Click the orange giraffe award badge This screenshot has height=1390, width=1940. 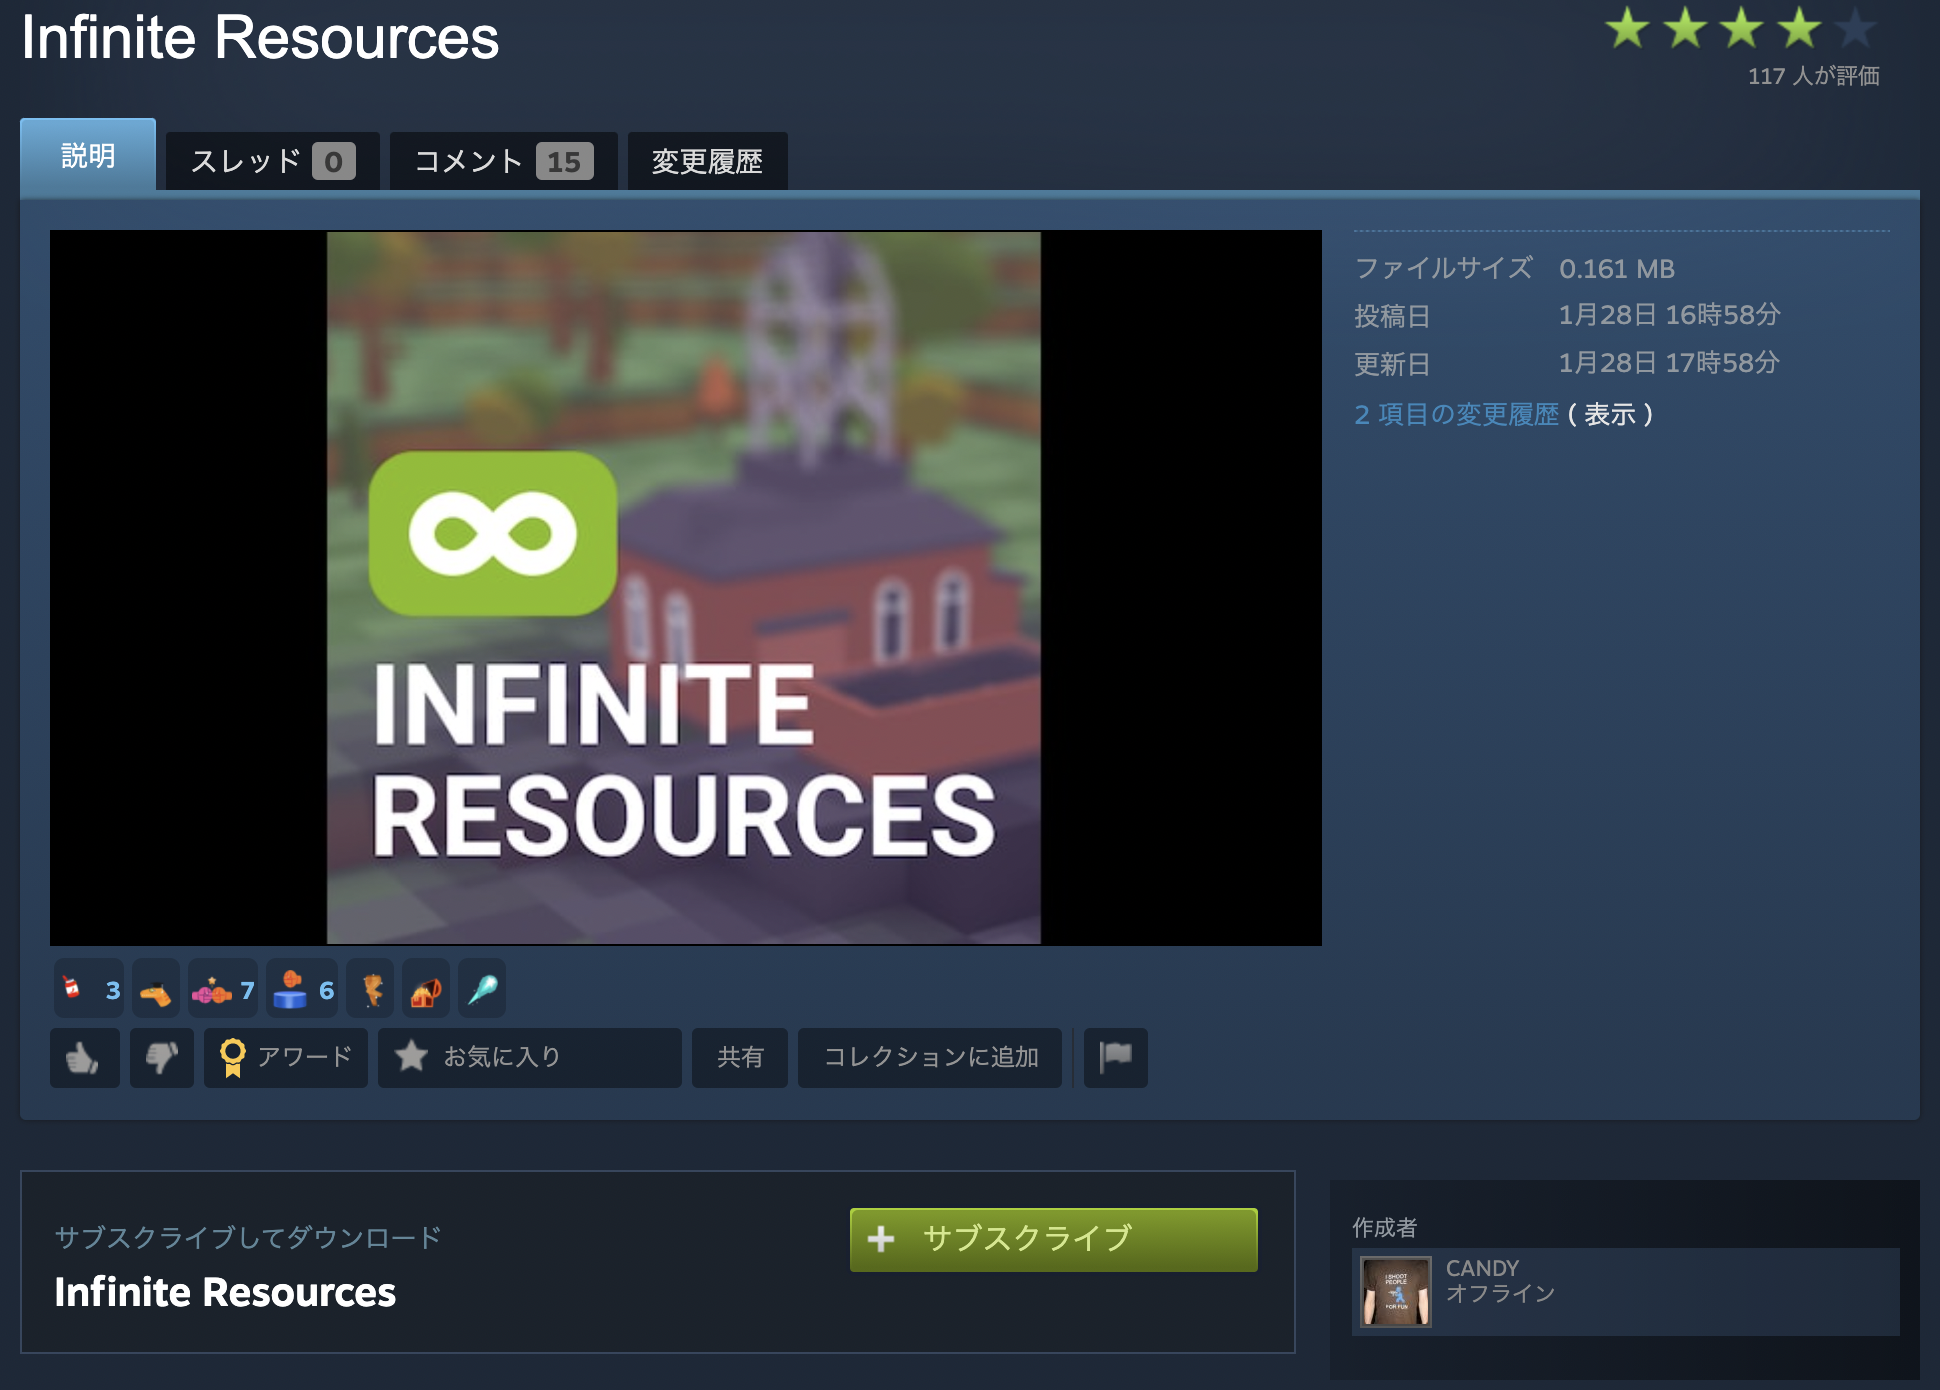coord(155,990)
